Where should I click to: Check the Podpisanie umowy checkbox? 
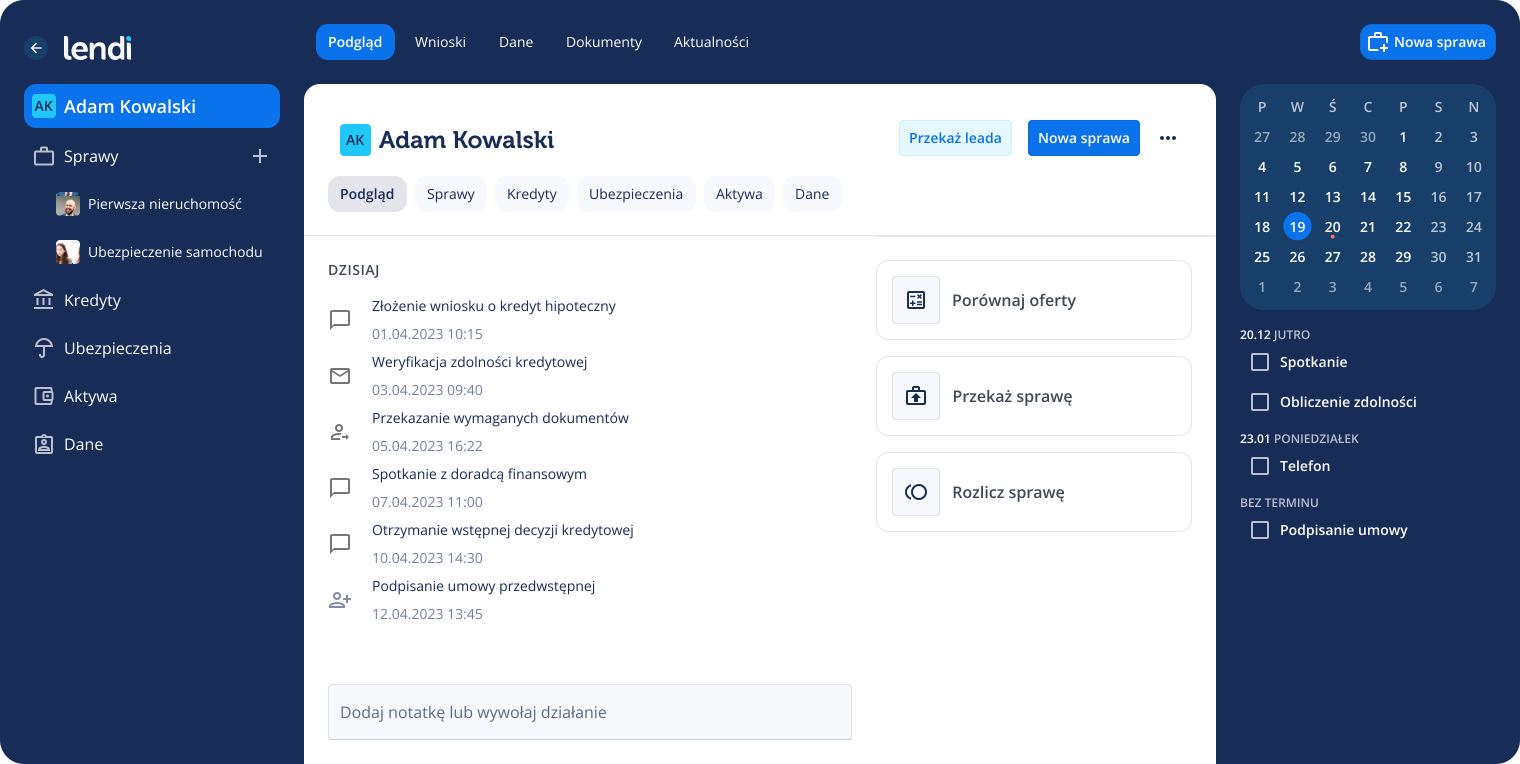click(1260, 530)
